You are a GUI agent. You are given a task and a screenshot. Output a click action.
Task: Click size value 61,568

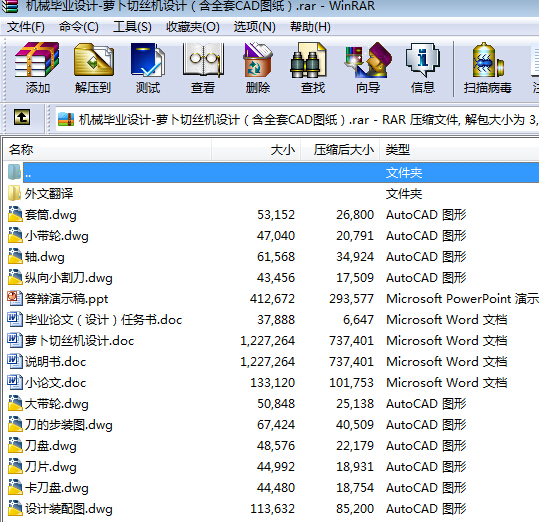[276, 257]
